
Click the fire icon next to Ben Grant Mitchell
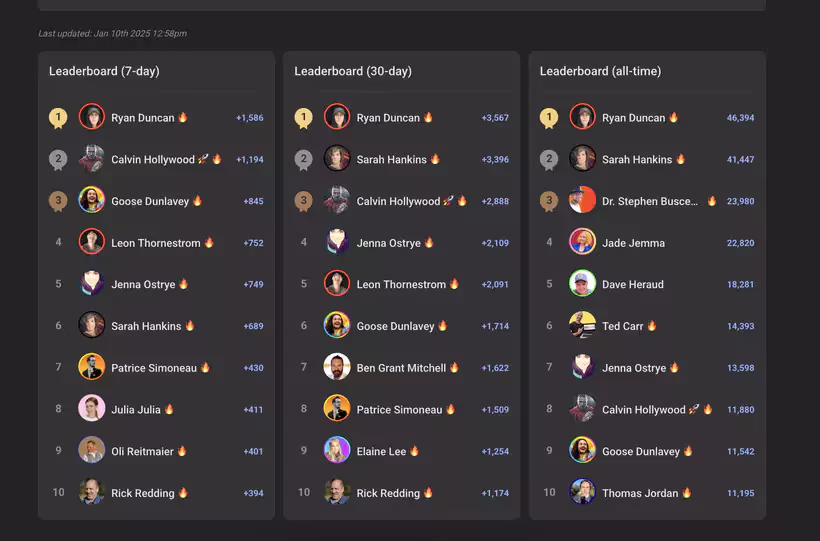coord(454,367)
